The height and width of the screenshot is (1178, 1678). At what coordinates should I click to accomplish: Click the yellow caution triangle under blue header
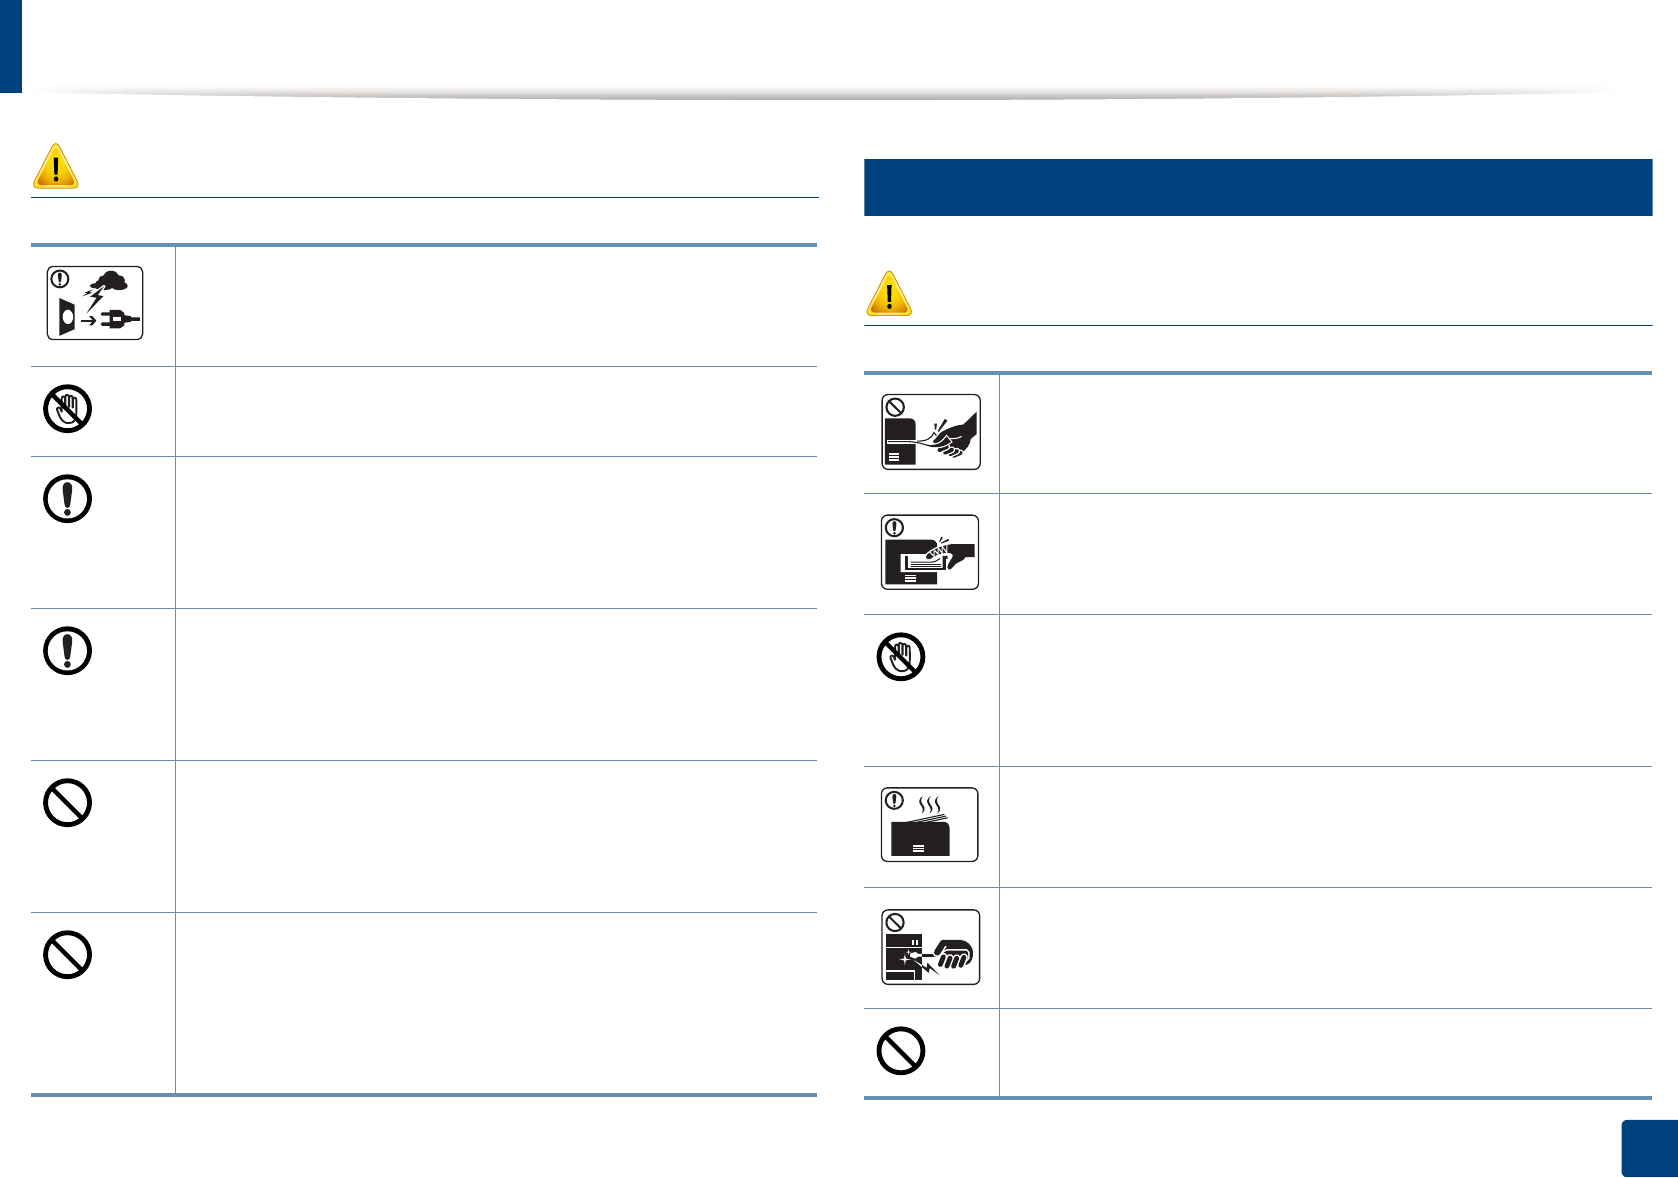click(889, 294)
